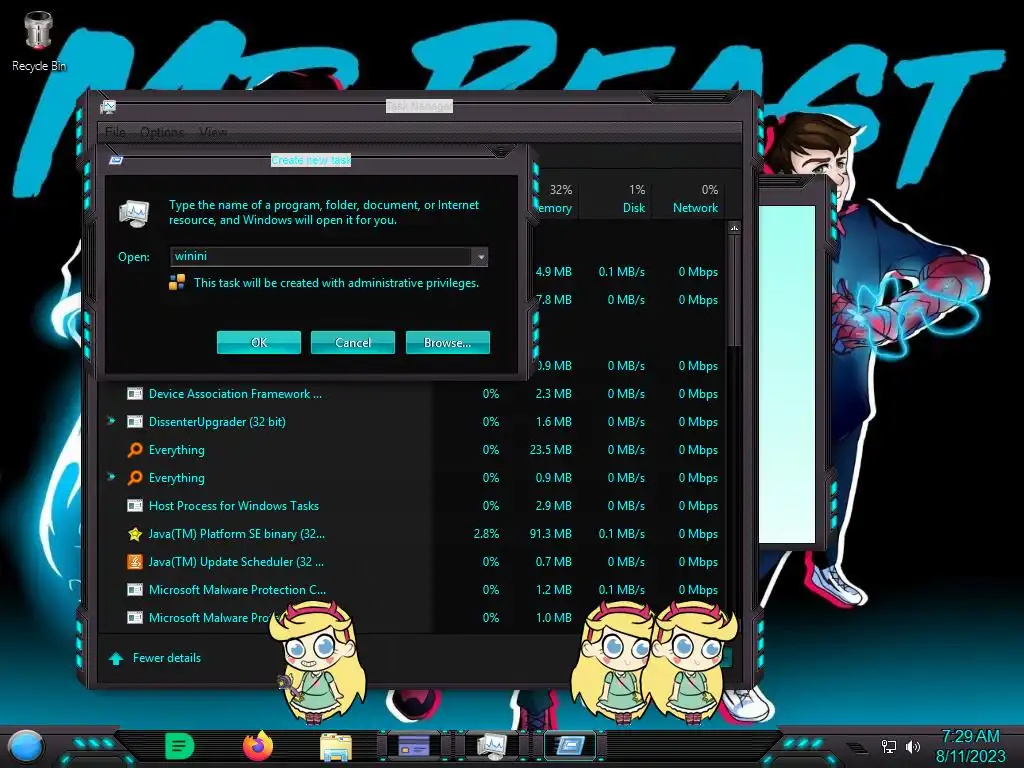Open the View menu in Task Manager

(213, 132)
